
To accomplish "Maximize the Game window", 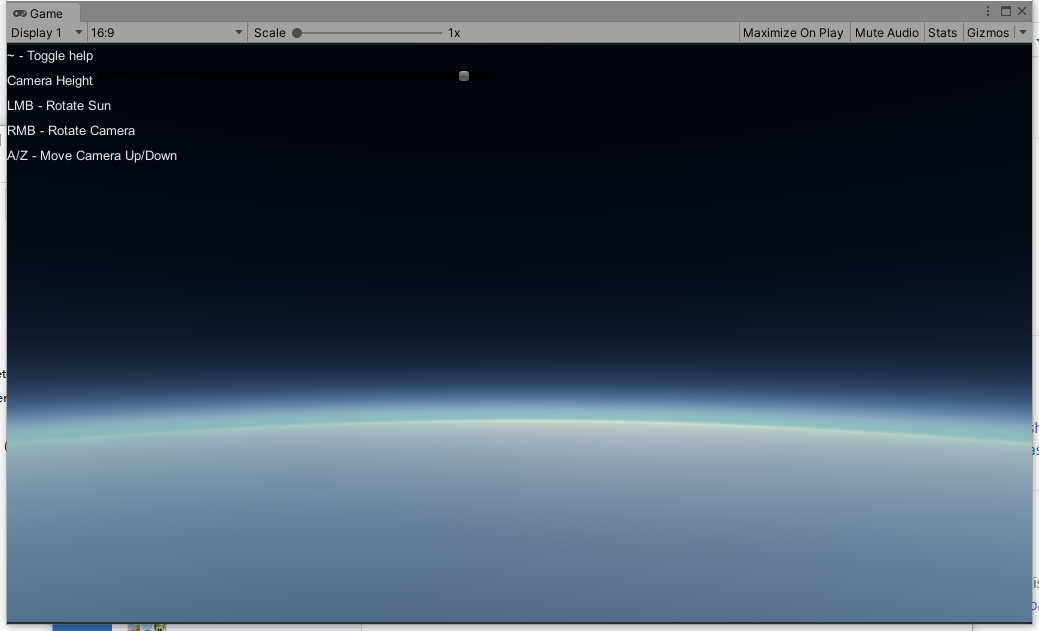I will [x=1006, y=11].
